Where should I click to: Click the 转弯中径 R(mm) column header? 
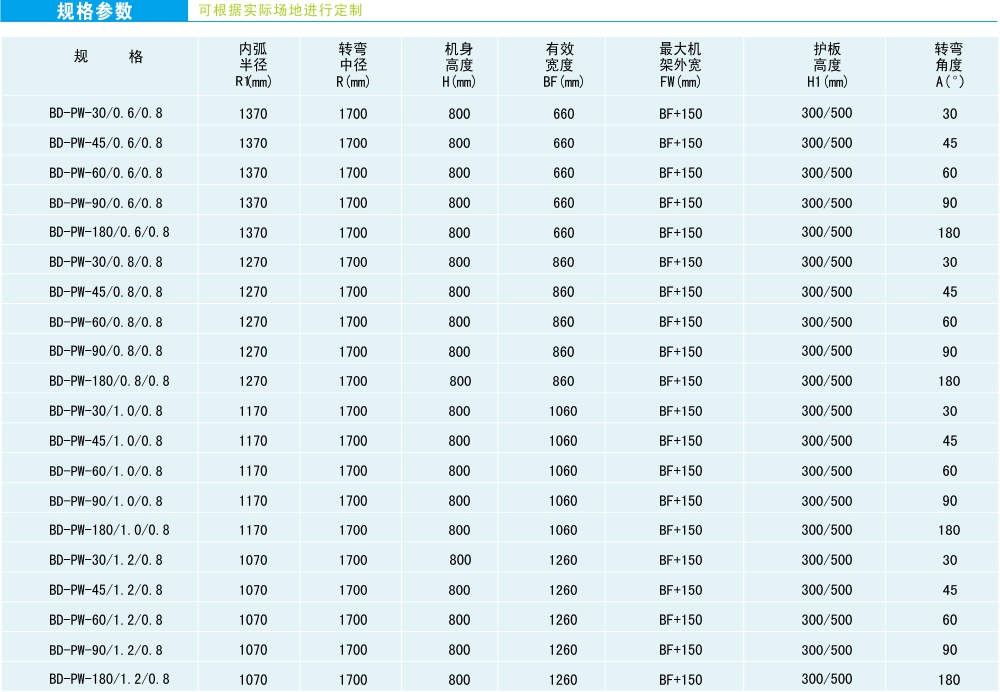point(353,65)
